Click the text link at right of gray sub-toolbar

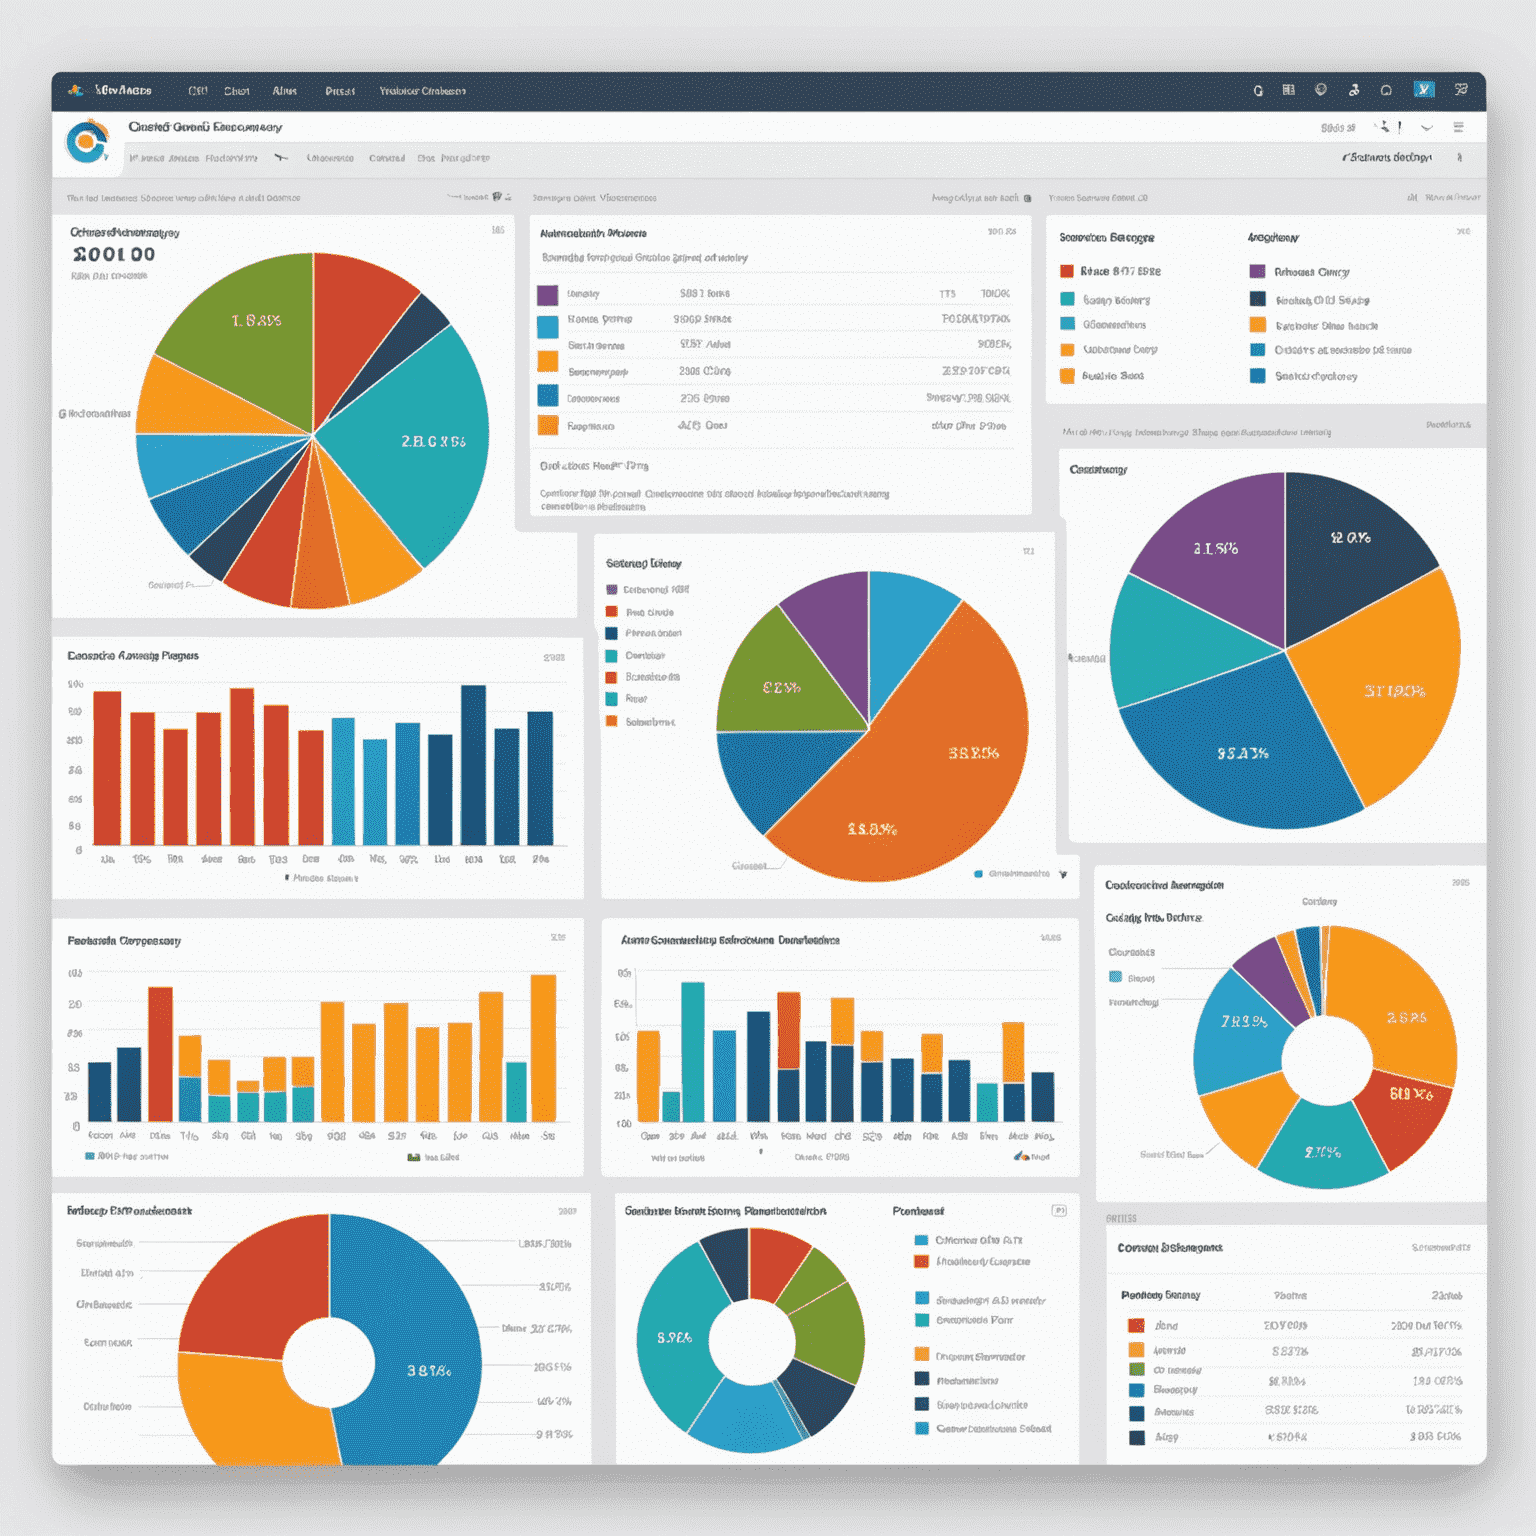1388,157
